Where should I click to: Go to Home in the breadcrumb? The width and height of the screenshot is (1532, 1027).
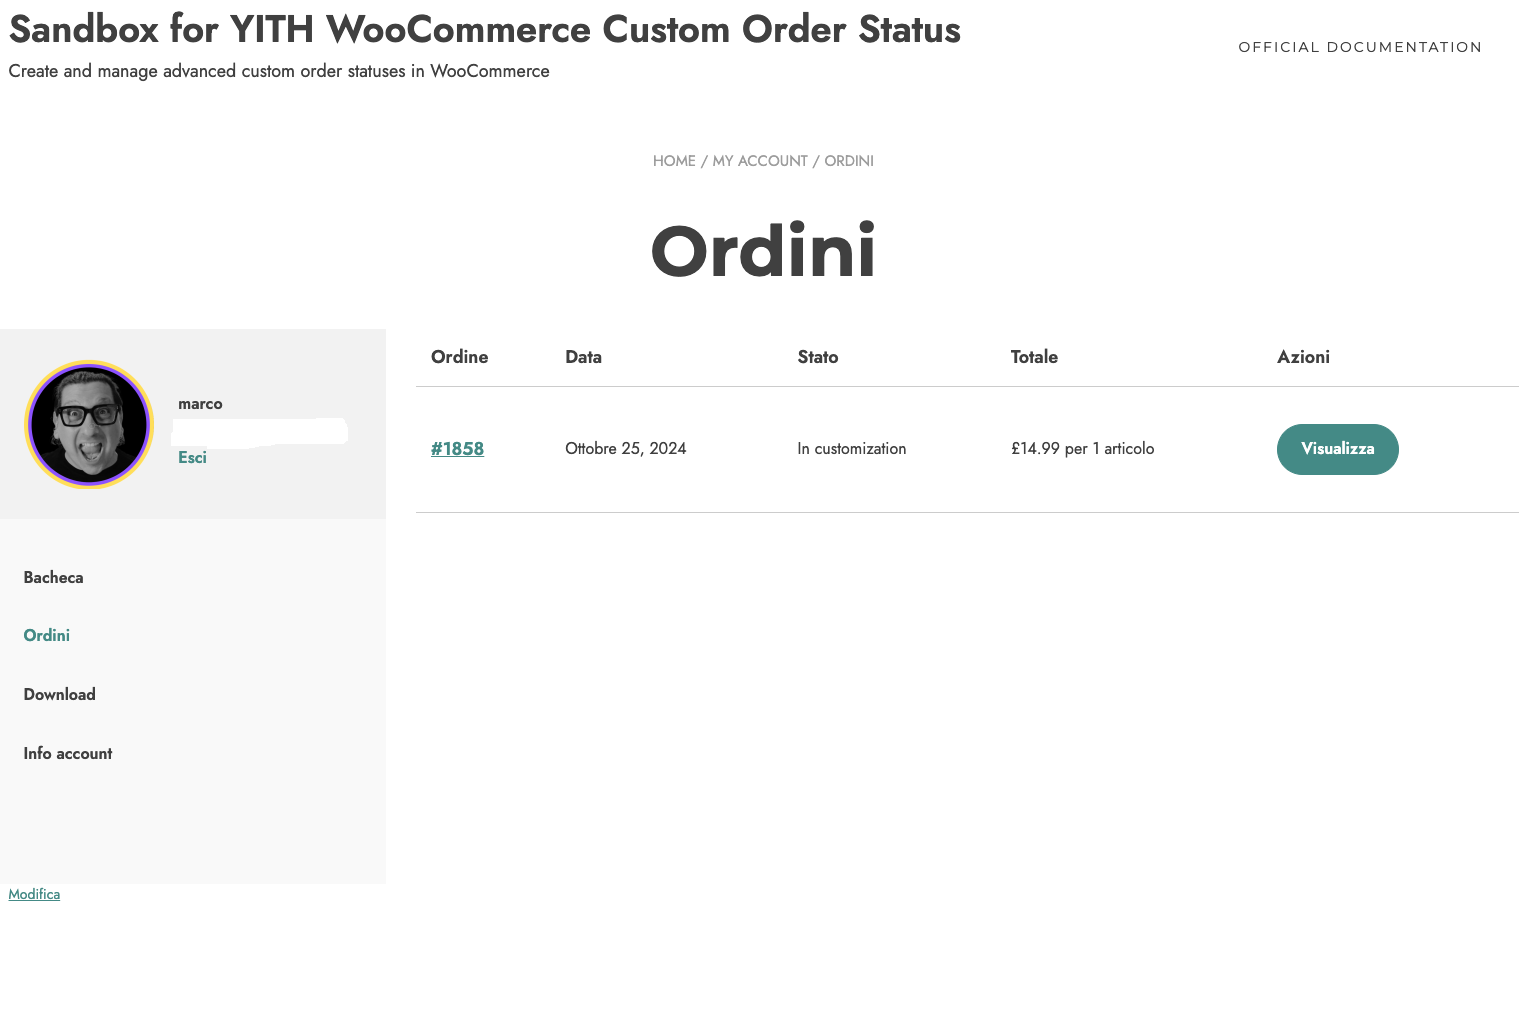coord(674,161)
